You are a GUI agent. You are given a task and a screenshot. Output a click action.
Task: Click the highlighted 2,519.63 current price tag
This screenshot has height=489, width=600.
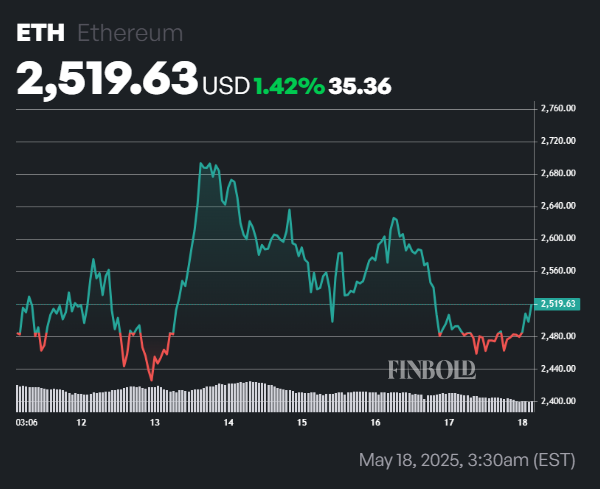(558, 304)
